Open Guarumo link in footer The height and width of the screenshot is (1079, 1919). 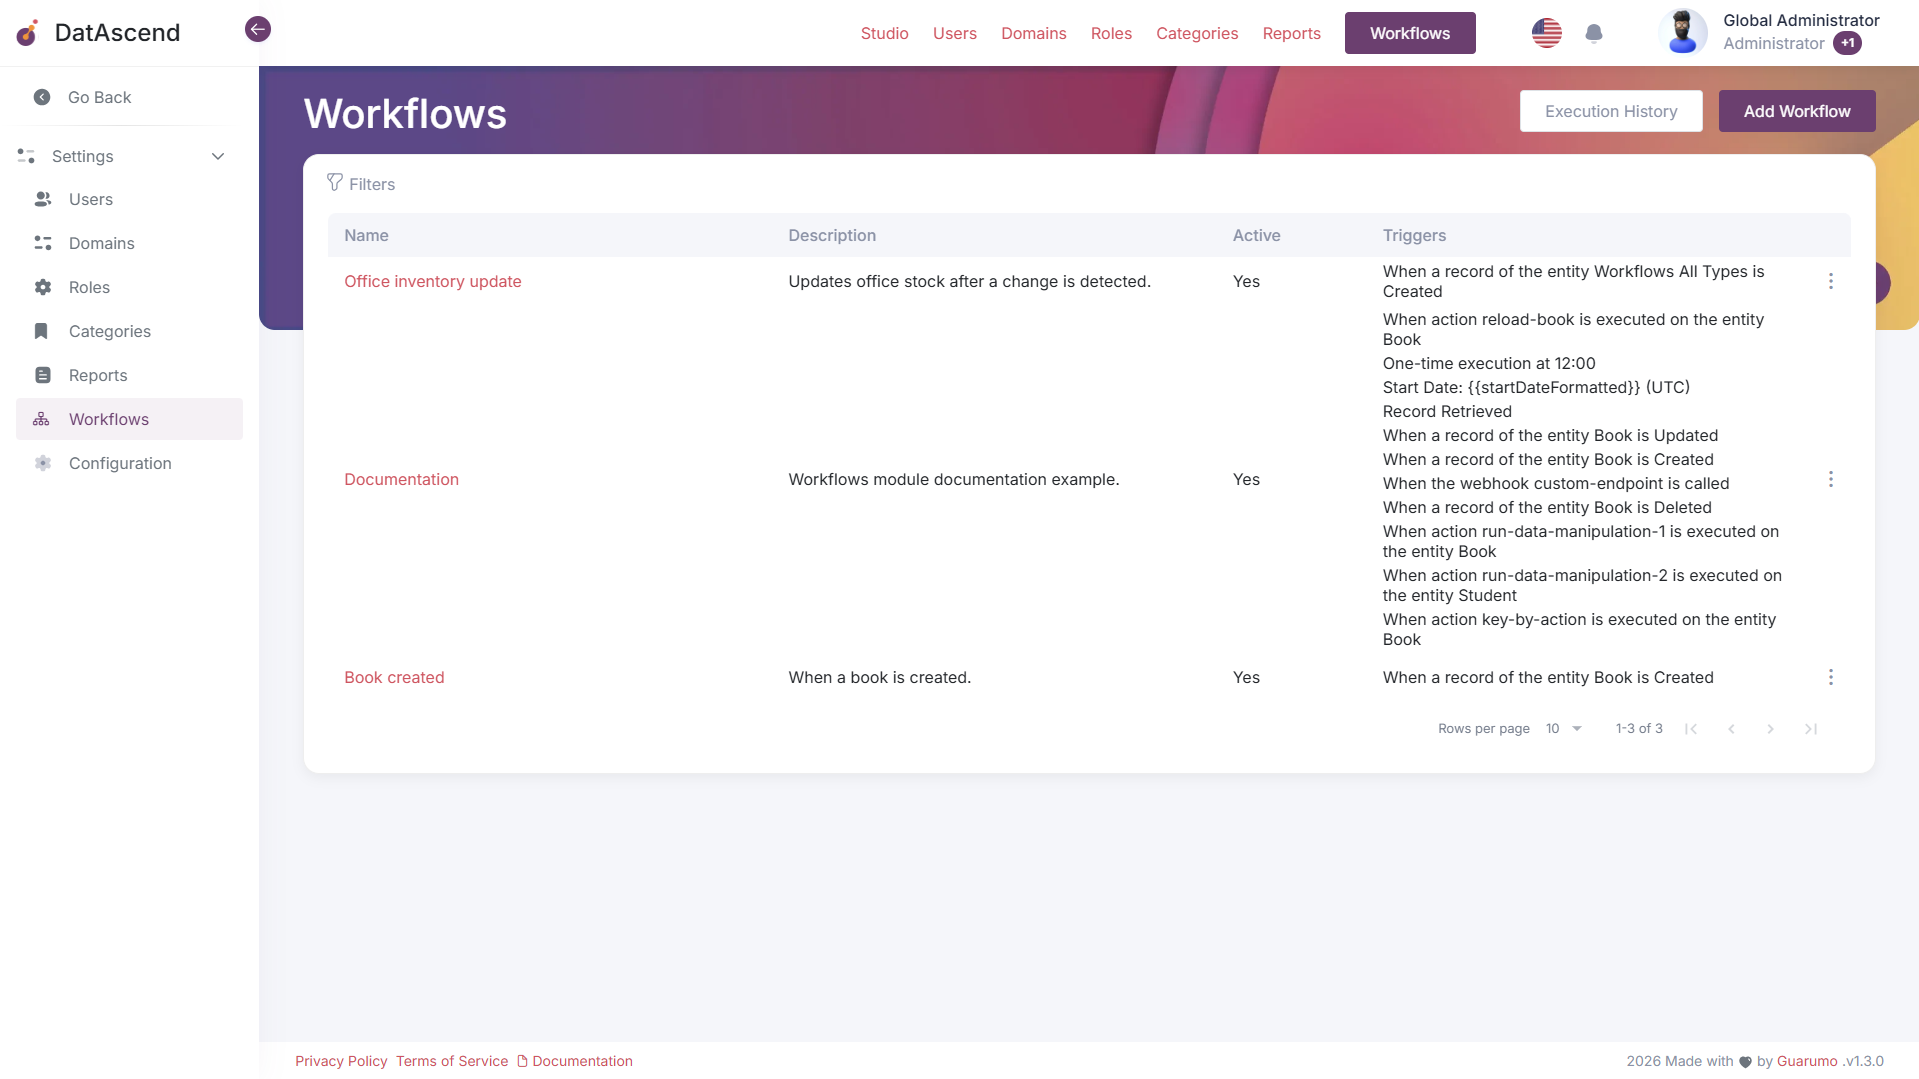tap(1807, 1061)
